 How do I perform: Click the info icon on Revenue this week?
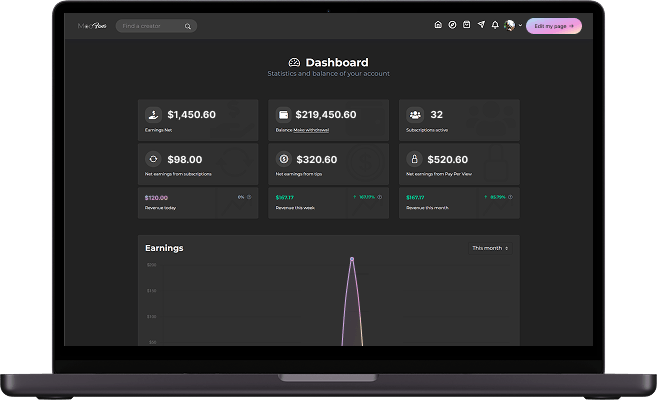379,197
